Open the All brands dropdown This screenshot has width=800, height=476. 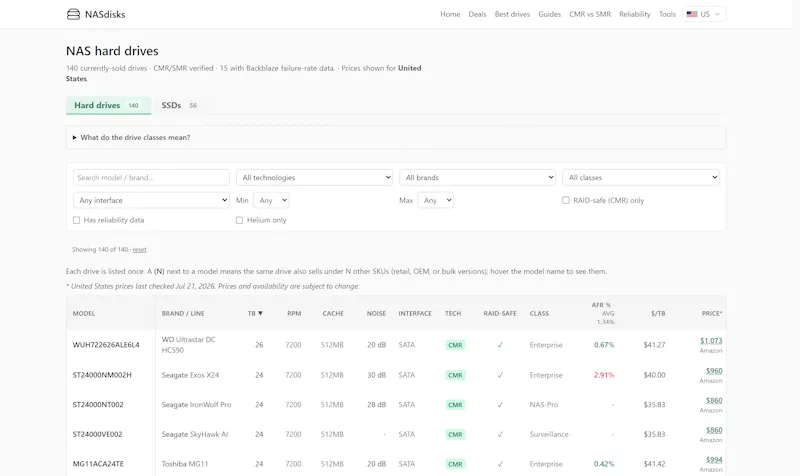click(478, 178)
